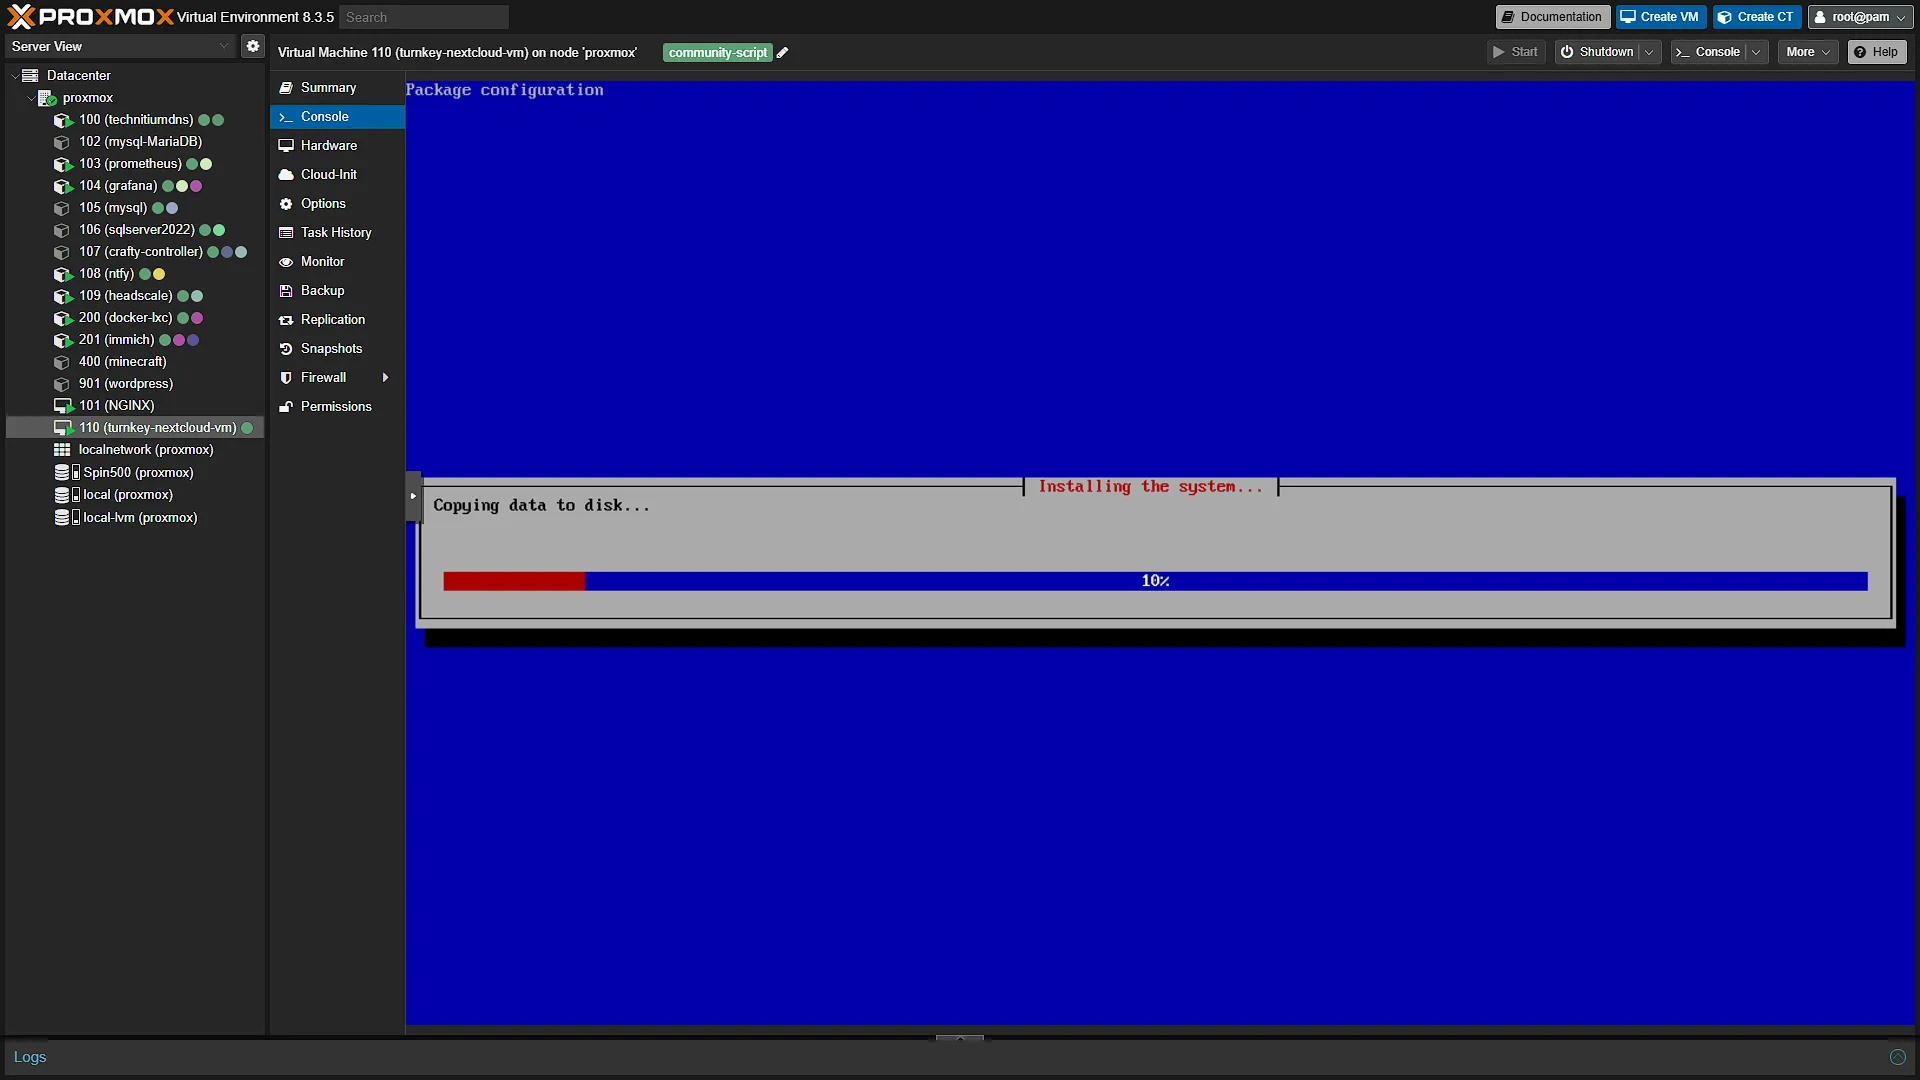Collapse the proxmox node tree
Screen dimensions: 1920x1080
[30, 98]
